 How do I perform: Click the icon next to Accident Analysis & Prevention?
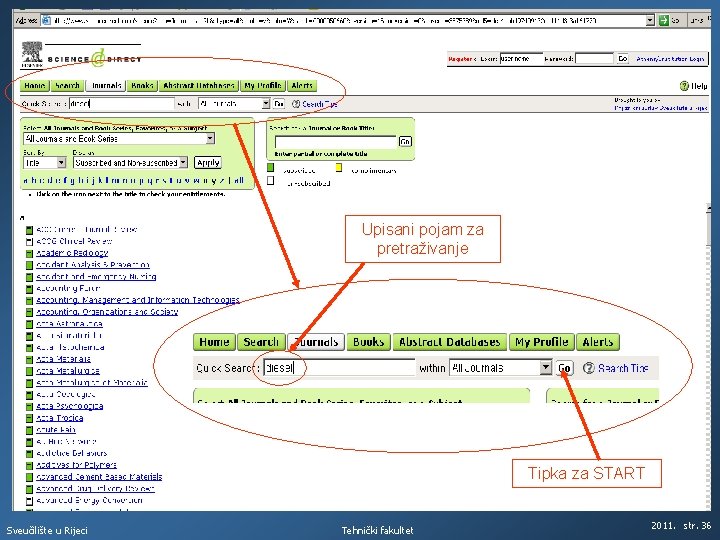pos(29,265)
